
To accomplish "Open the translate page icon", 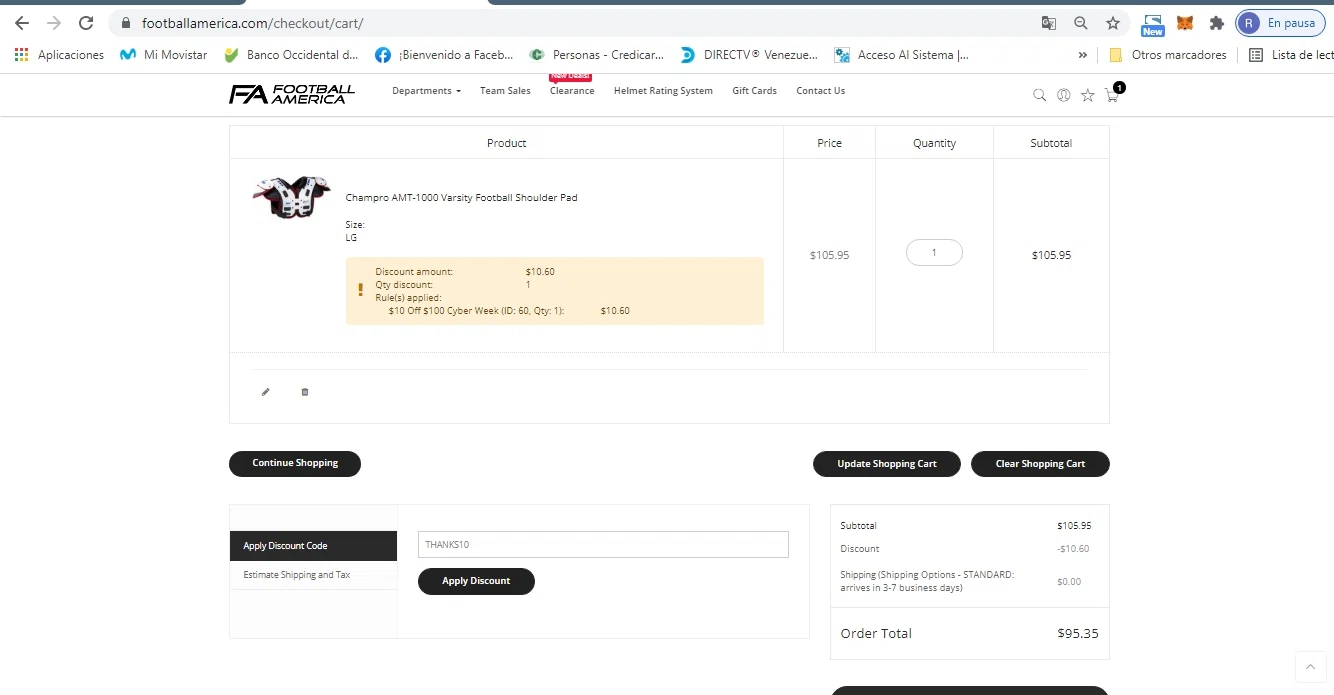I will 1048,23.
